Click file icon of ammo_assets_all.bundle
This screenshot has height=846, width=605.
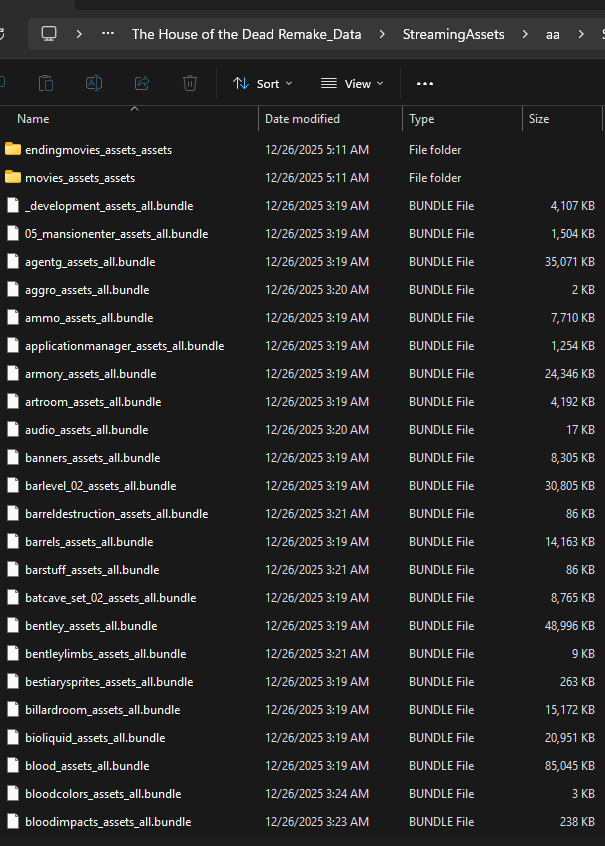pyautogui.click(x=13, y=318)
